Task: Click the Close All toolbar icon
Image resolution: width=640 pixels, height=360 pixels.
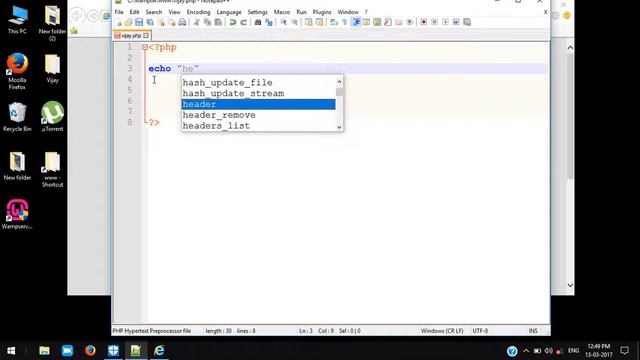Action: 172,22
